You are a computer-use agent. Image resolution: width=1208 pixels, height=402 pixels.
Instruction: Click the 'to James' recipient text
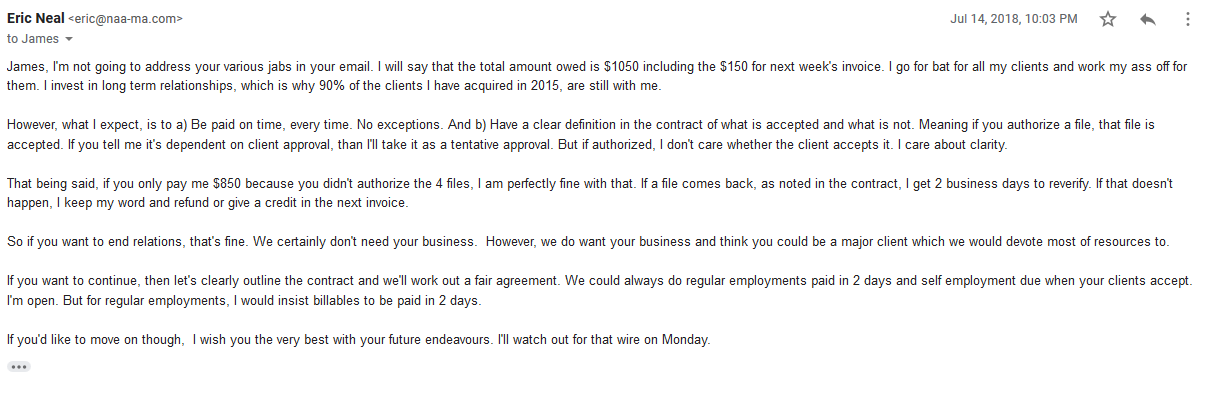pyautogui.click(x=33, y=39)
